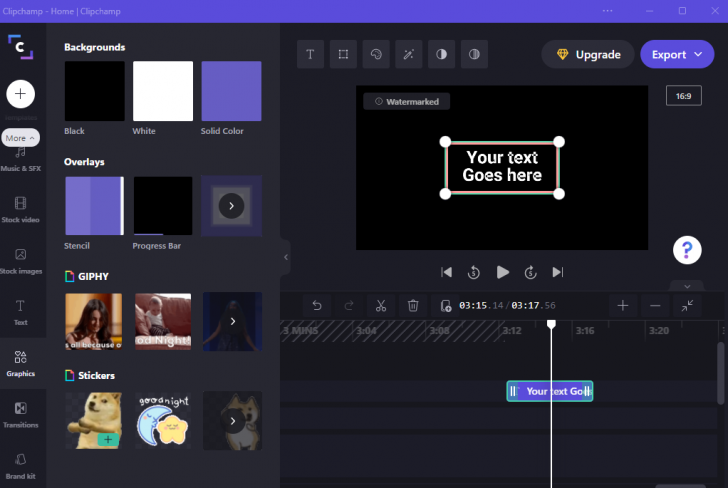The image size is (728, 488).
Task: Split the clip with the scissors icon
Action: [380, 305]
